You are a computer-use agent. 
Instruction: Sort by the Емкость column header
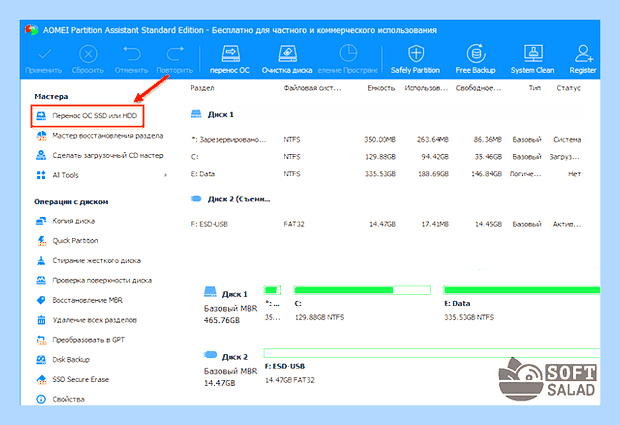coord(381,88)
